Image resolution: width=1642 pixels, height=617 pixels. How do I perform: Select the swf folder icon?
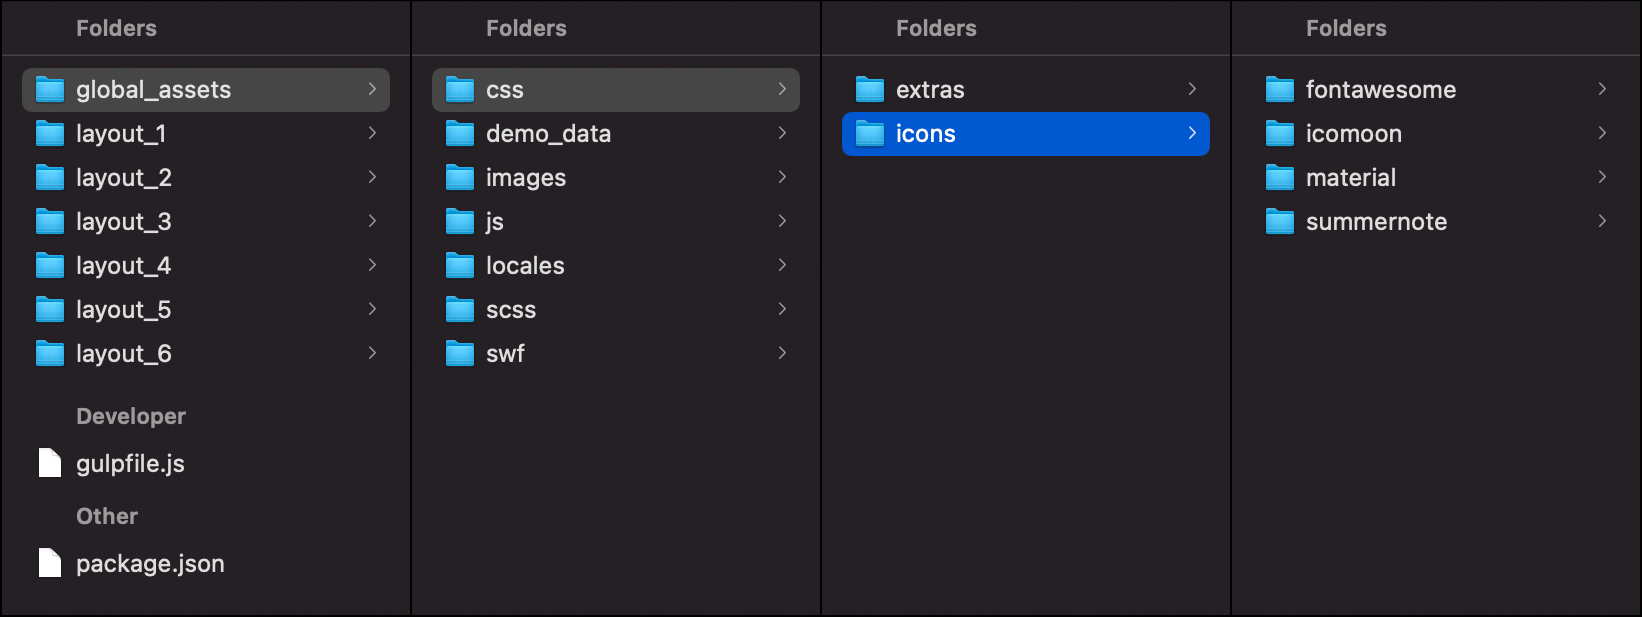(x=460, y=354)
